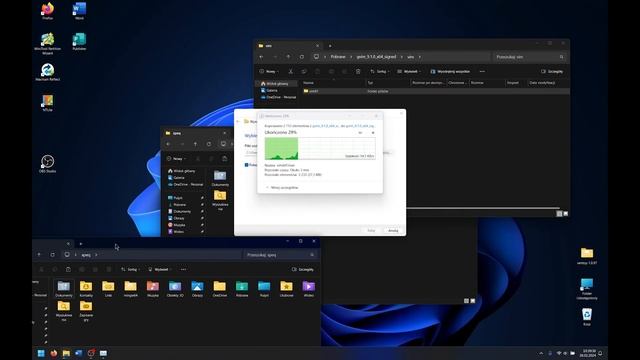Screen dimensions: 640x360
Task: Click the cut scissors icon in win window
Action: coord(291,71)
